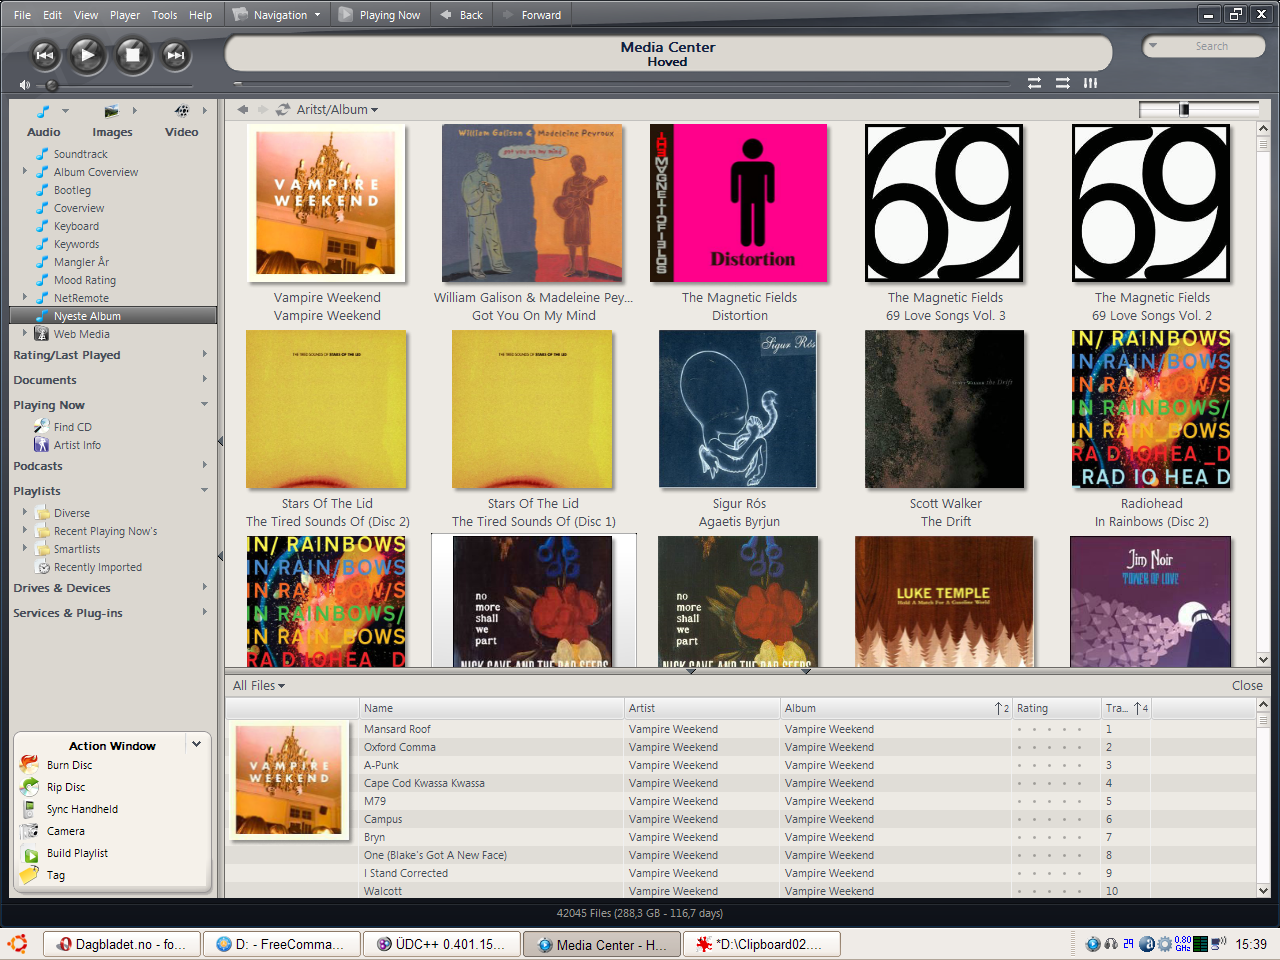Select the track Oxford Comma
1280x960 pixels.
[400, 747]
